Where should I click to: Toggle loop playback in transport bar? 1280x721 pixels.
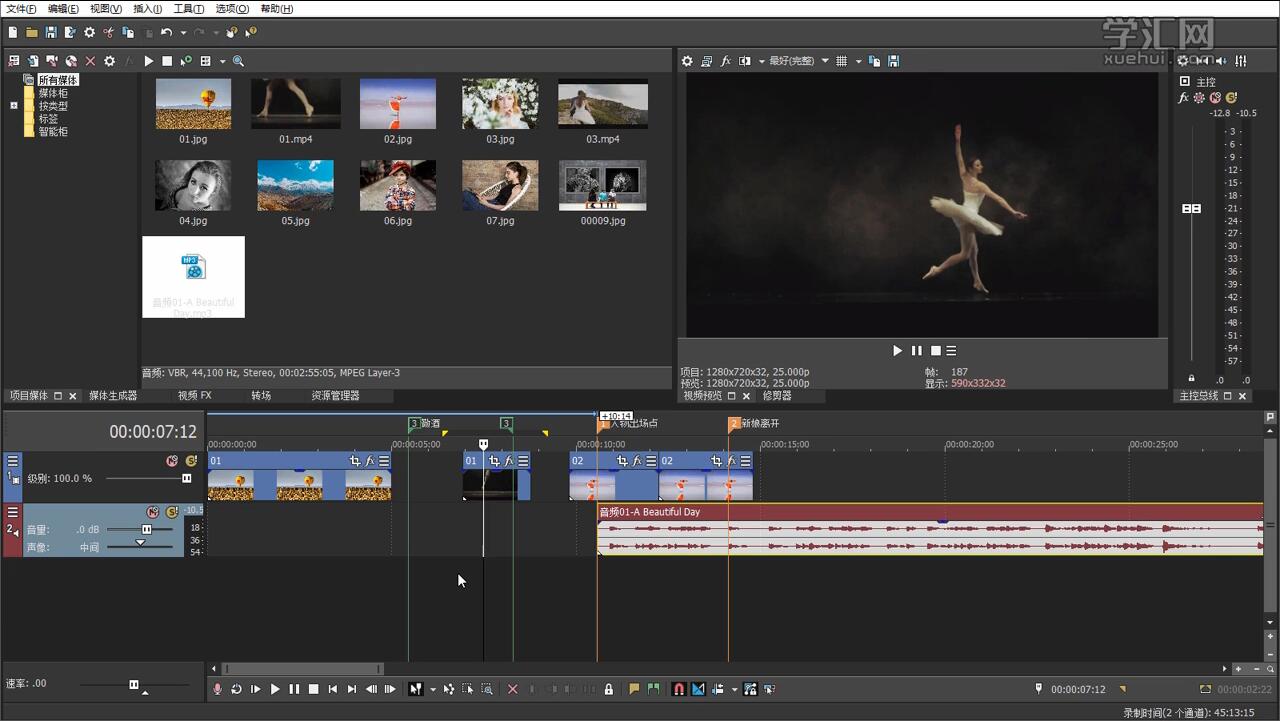coord(237,689)
